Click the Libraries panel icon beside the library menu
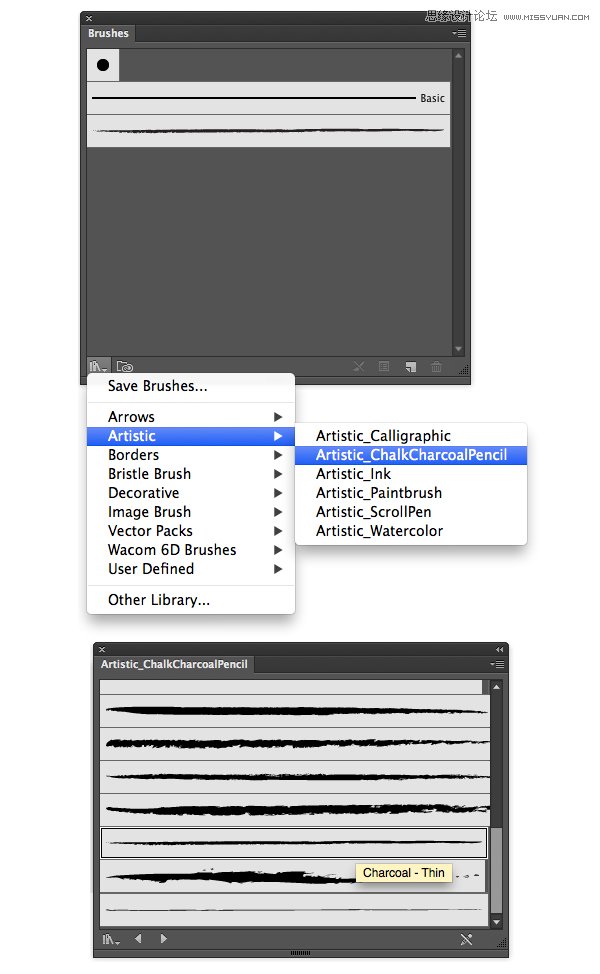Screen dimensions: 600x974 pyautogui.click(x=125, y=367)
